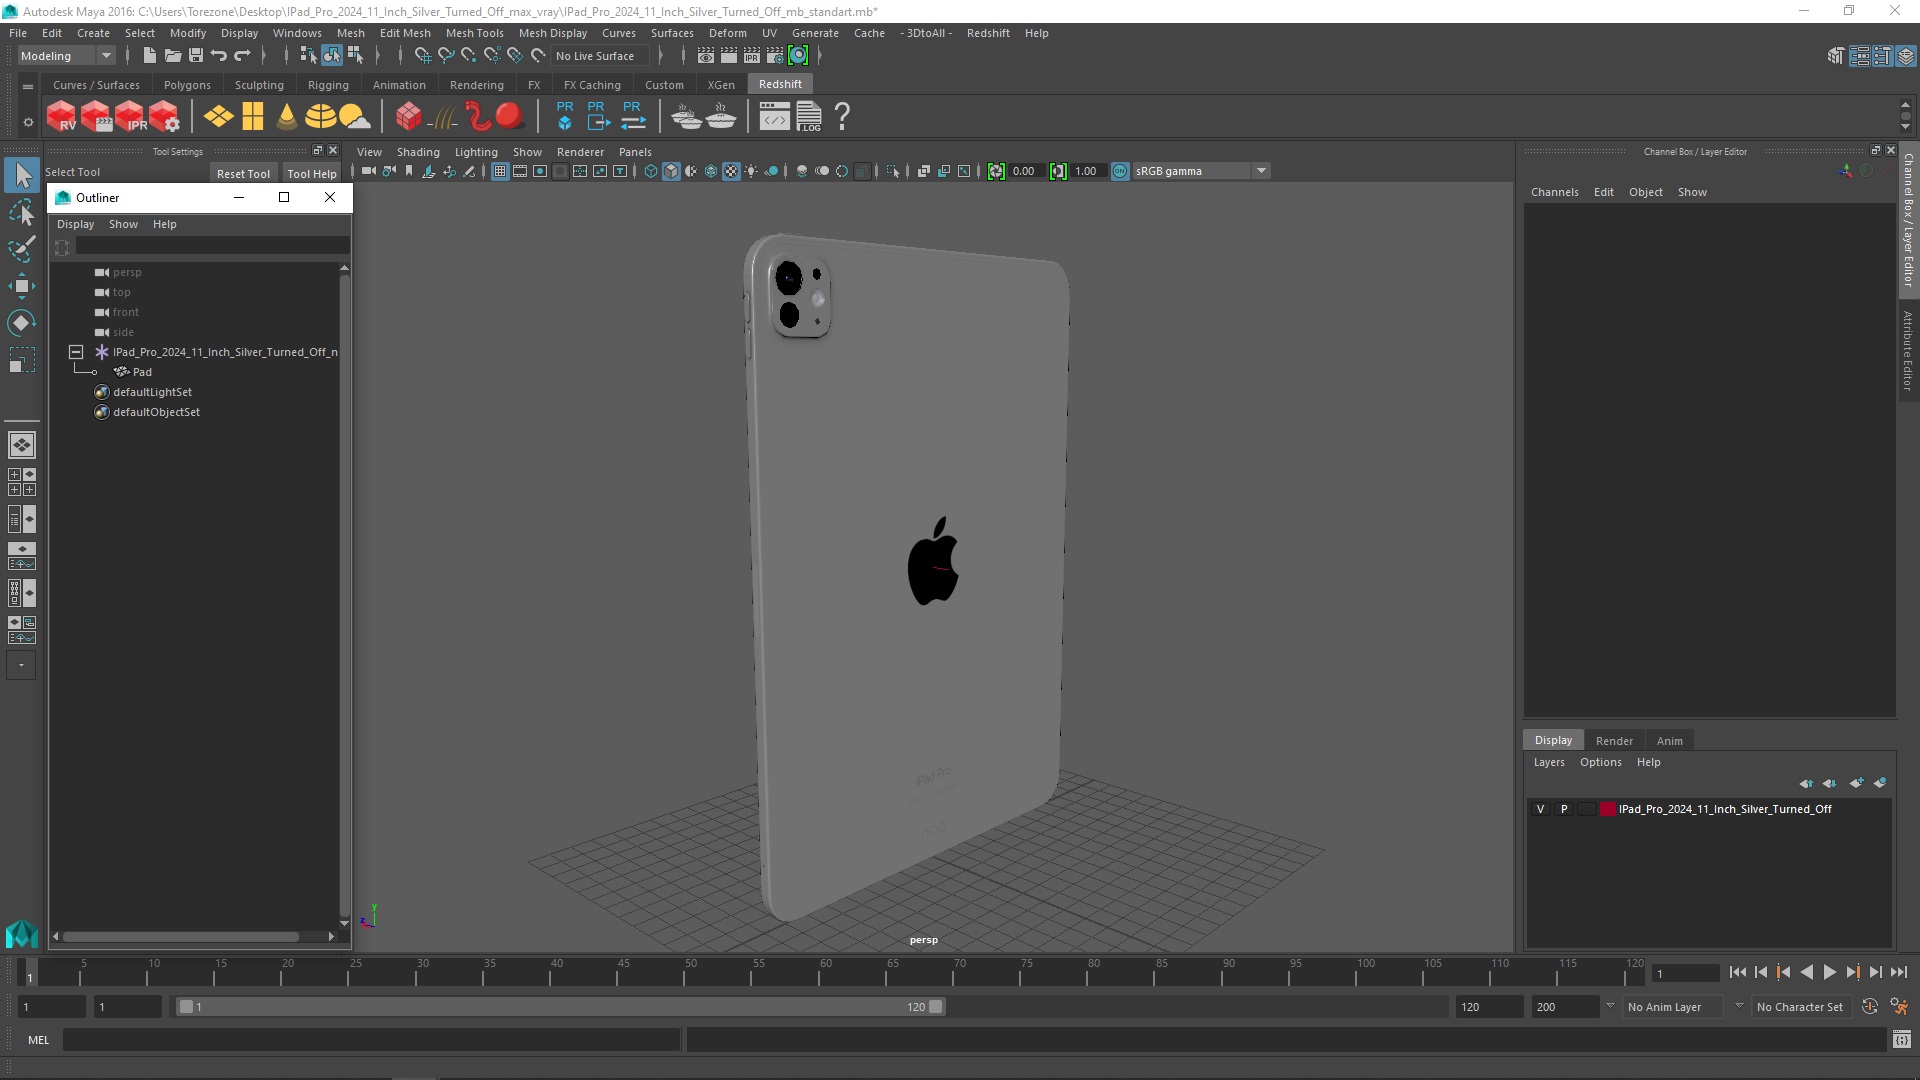This screenshot has width=1920, height=1080.
Task: Select the Rotate tool in toolbox
Action: pyautogui.click(x=21, y=323)
